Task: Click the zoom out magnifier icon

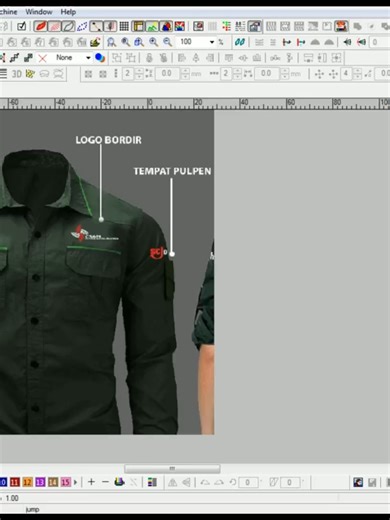Action: point(168,42)
